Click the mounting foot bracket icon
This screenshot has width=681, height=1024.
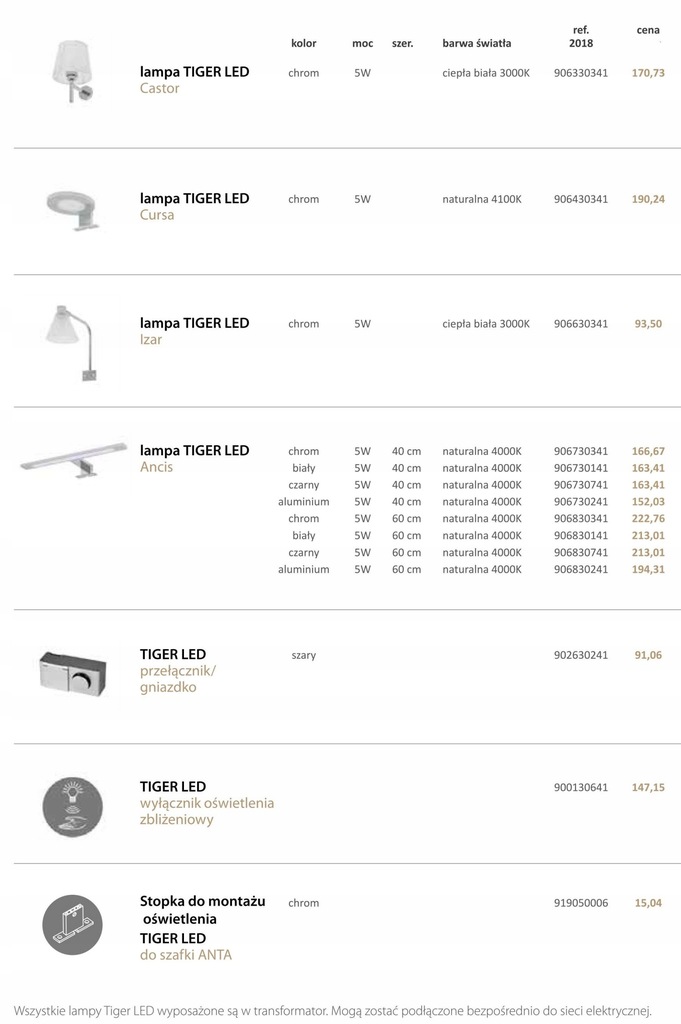pyautogui.click(x=72, y=925)
